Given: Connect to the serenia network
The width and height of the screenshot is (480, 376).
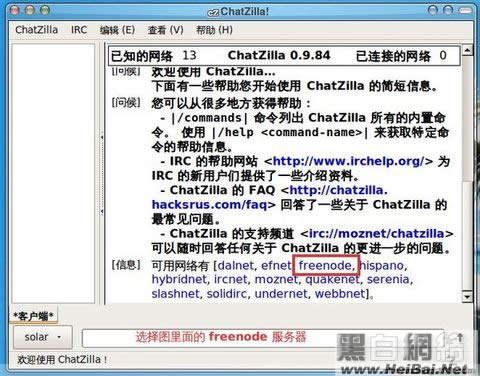Looking at the screenshot, I should (388, 279).
